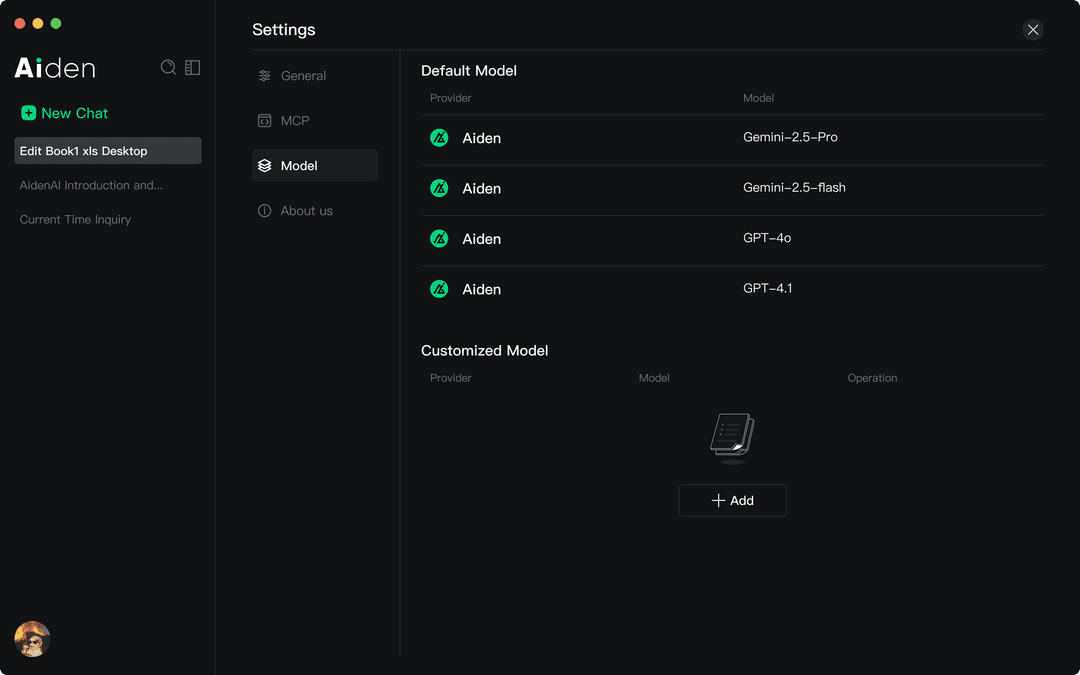The width and height of the screenshot is (1080, 675).
Task: Click Aiden logo icon in GPT-4.1 row
Action: tap(439, 289)
